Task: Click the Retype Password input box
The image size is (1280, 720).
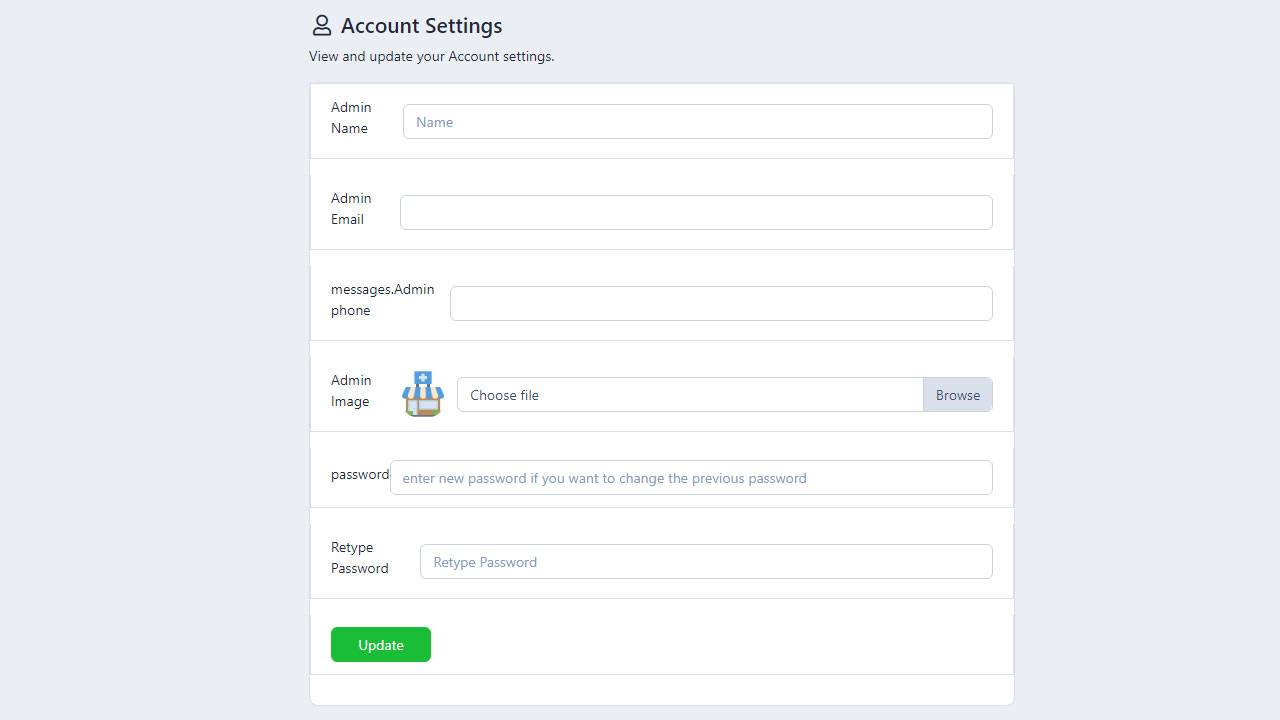Action: point(706,562)
